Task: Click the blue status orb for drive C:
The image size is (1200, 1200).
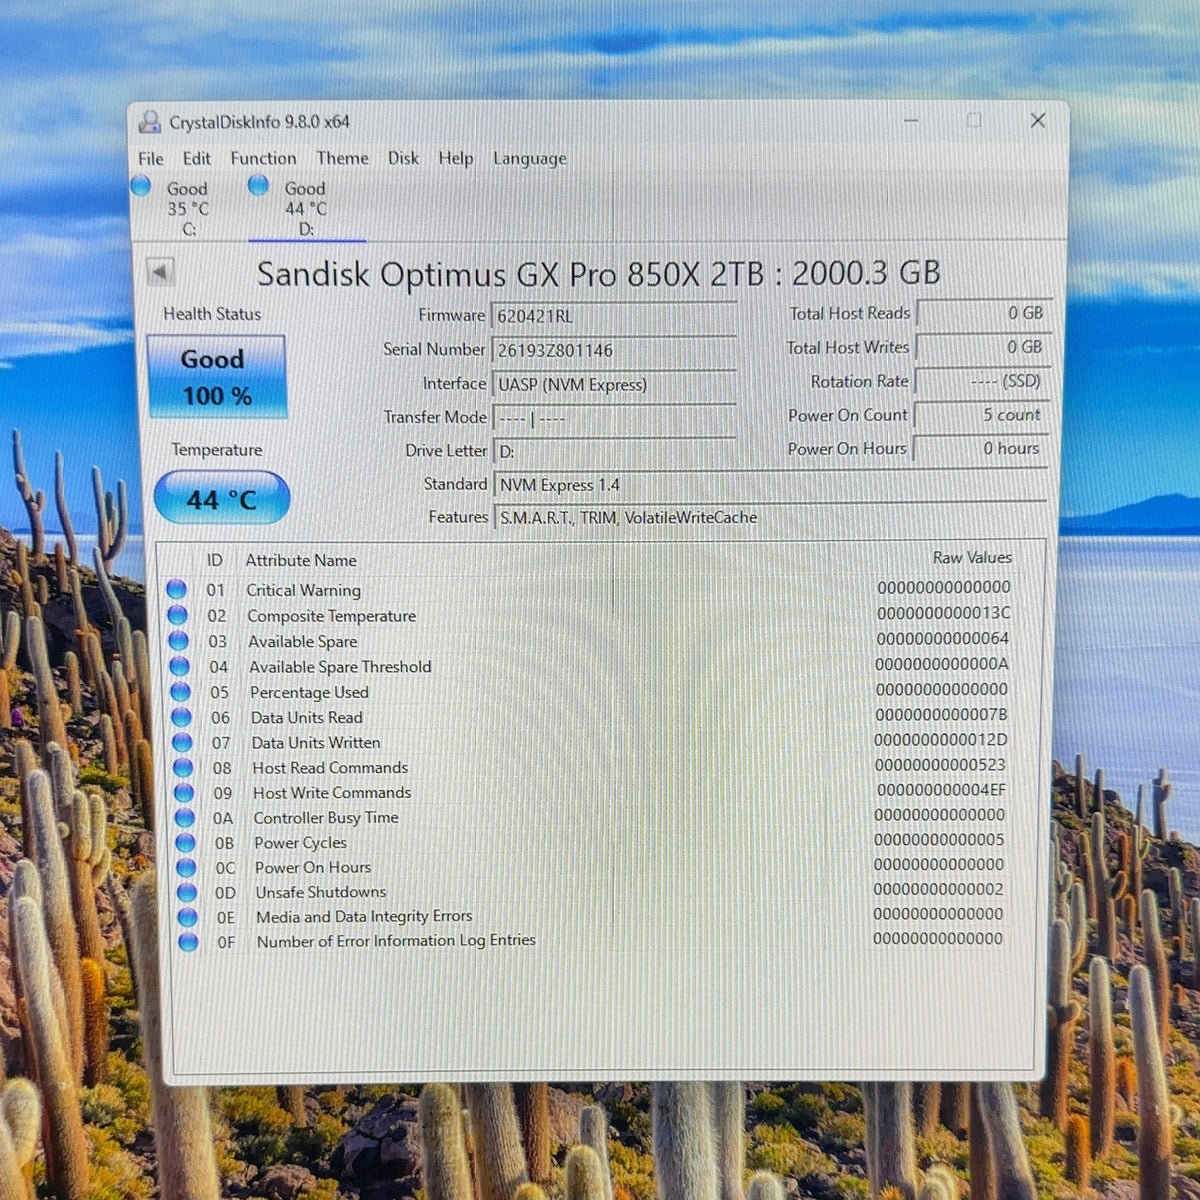Action: tap(141, 186)
